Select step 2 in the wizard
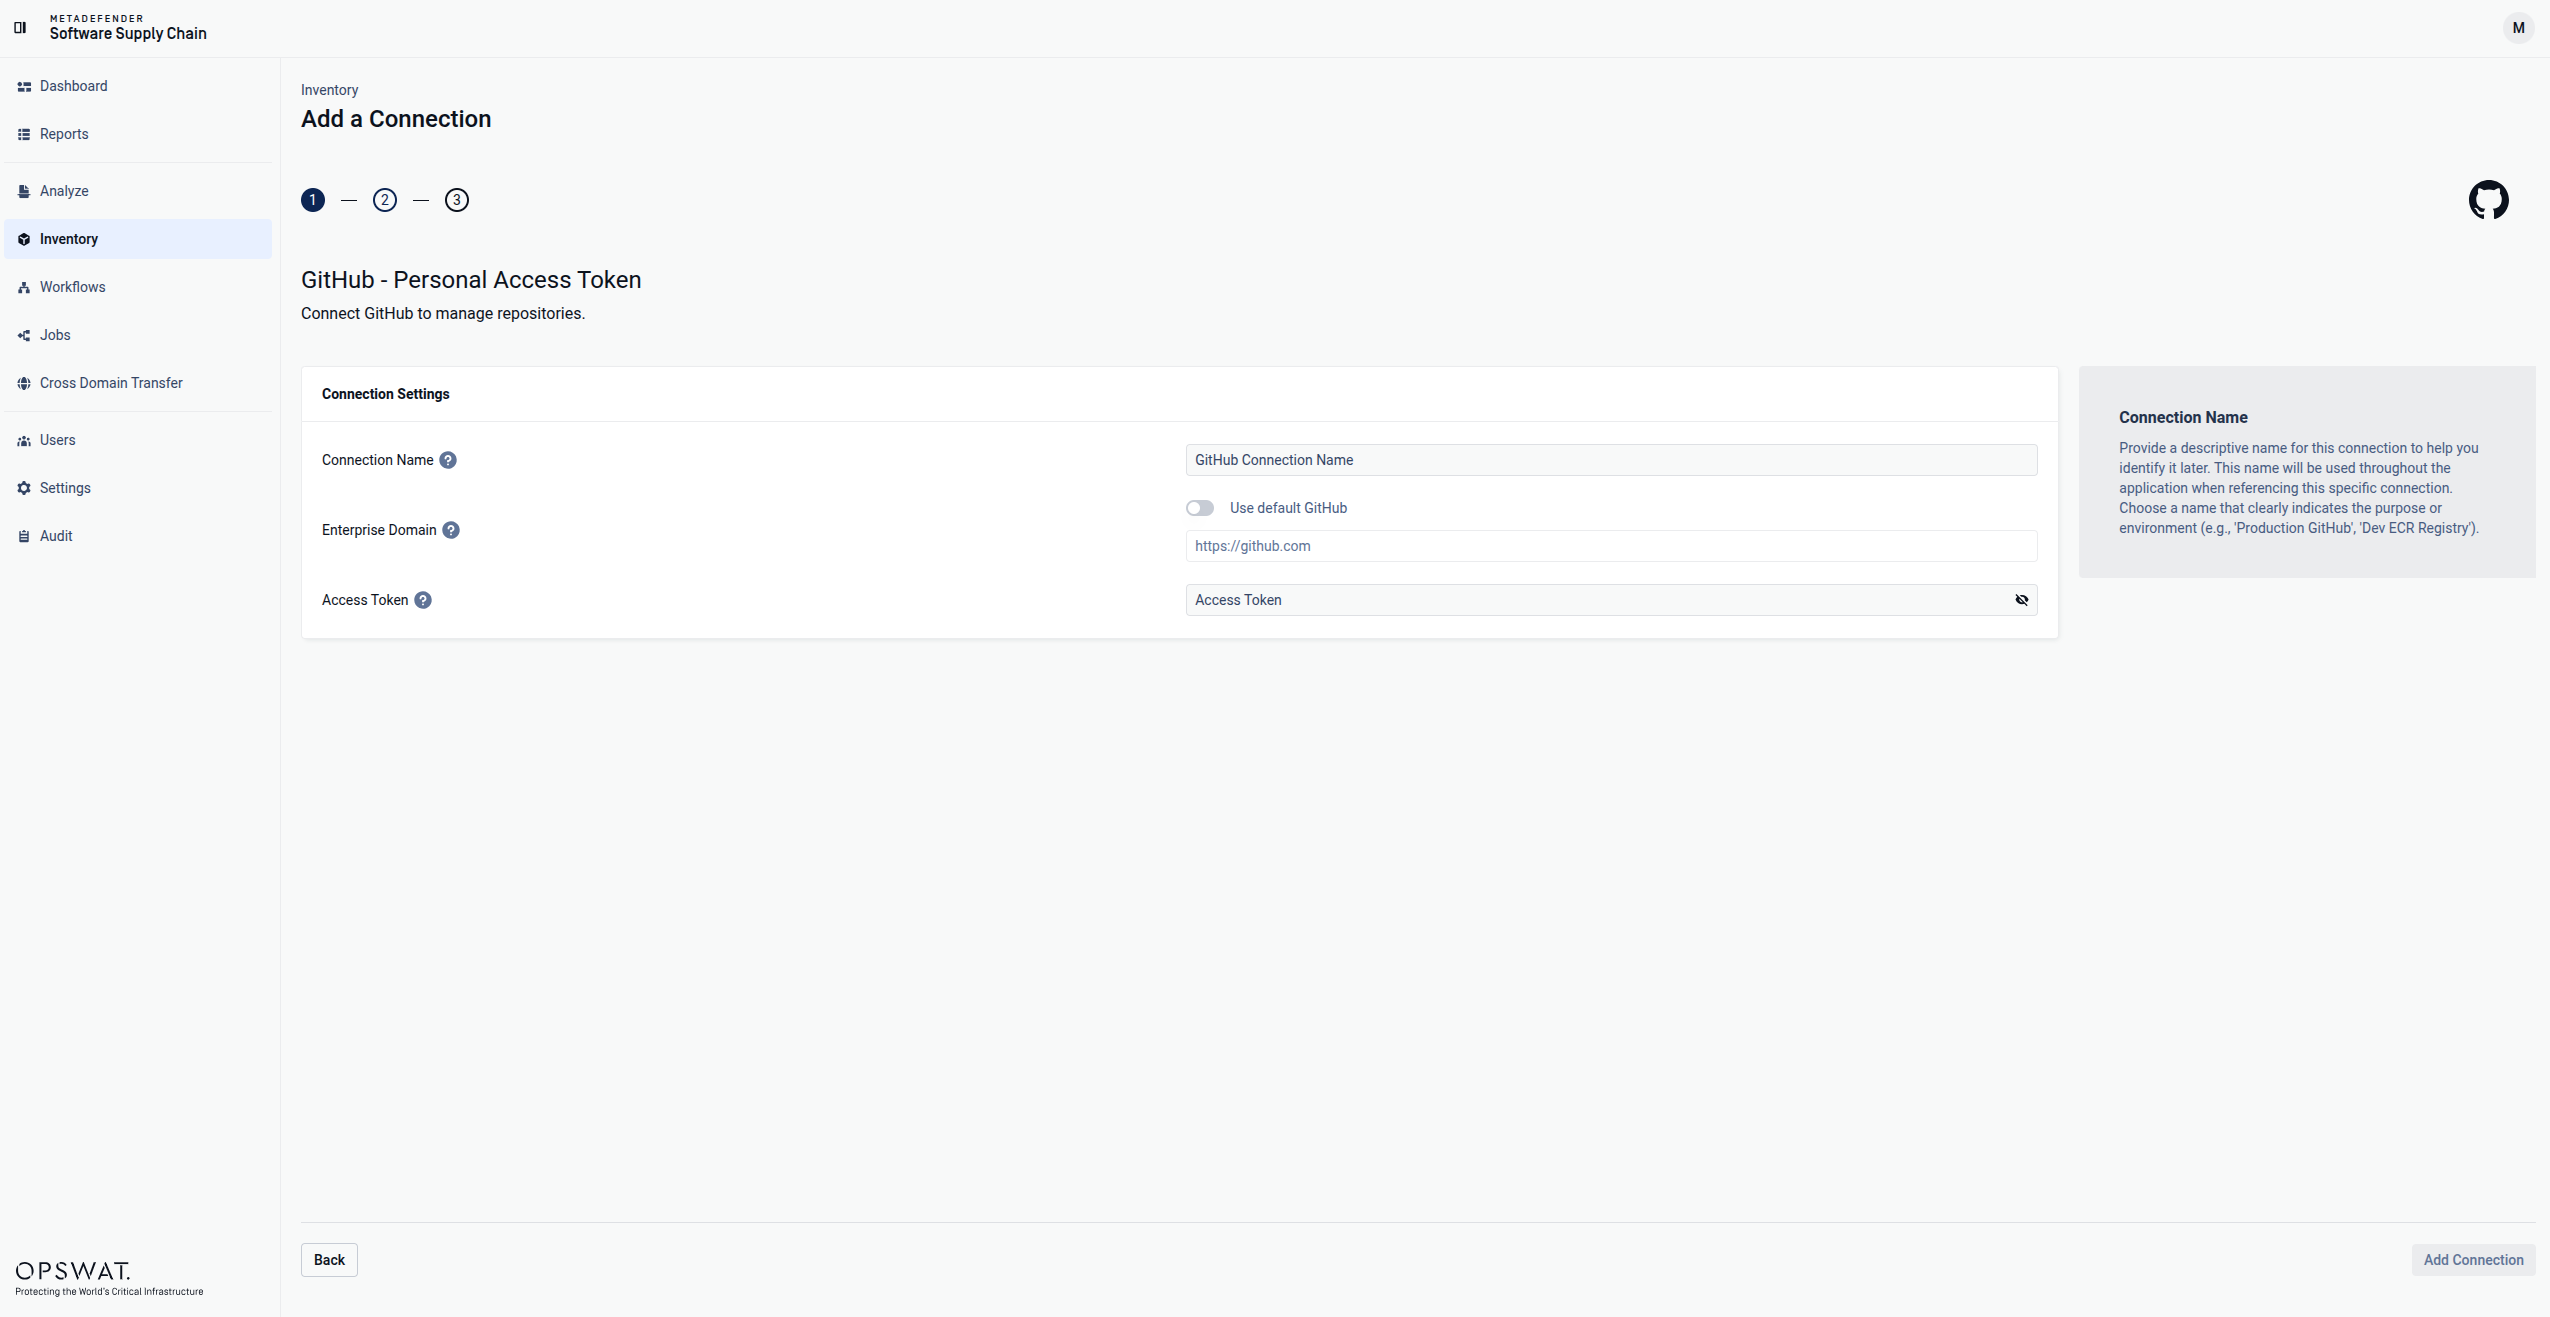Viewport: 2550px width, 1317px height. click(x=385, y=200)
